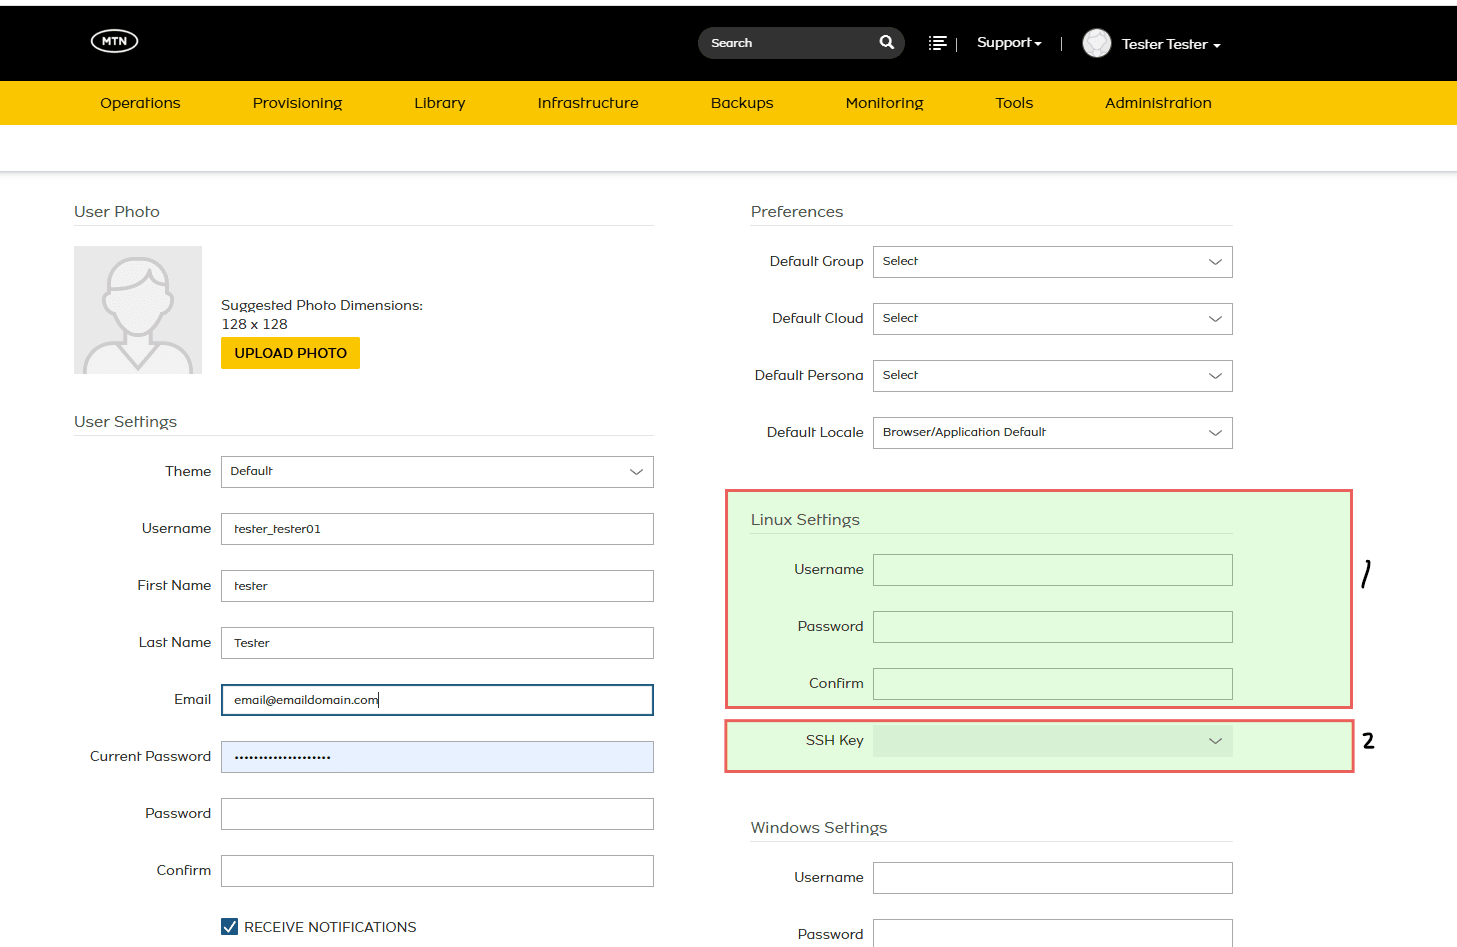Click the MTN logo icon
1457x947 pixels.
114,41
